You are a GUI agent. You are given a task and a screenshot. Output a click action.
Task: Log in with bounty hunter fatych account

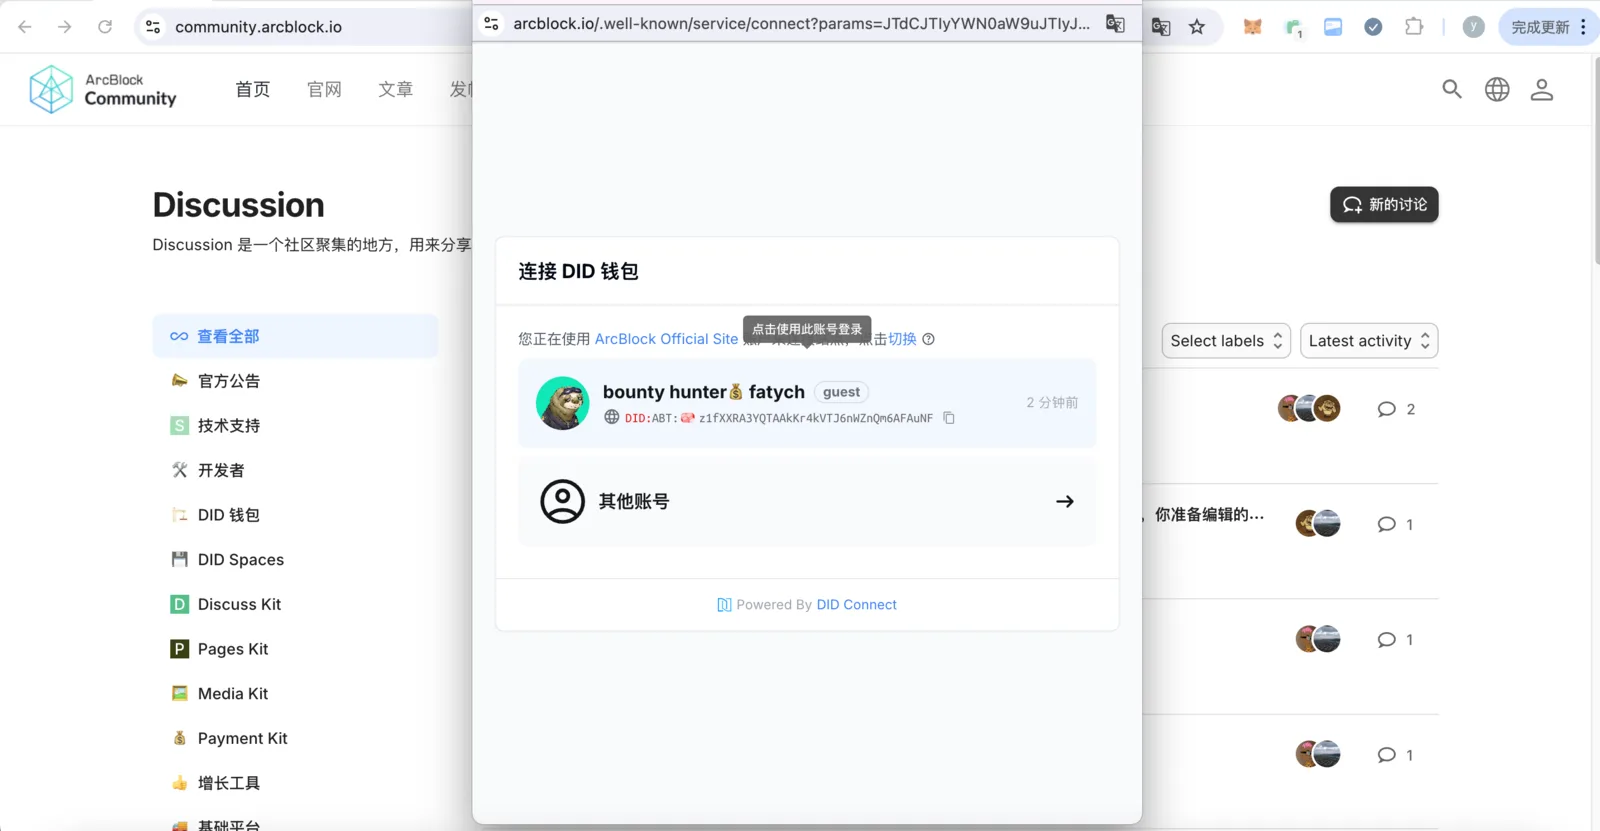click(807, 403)
